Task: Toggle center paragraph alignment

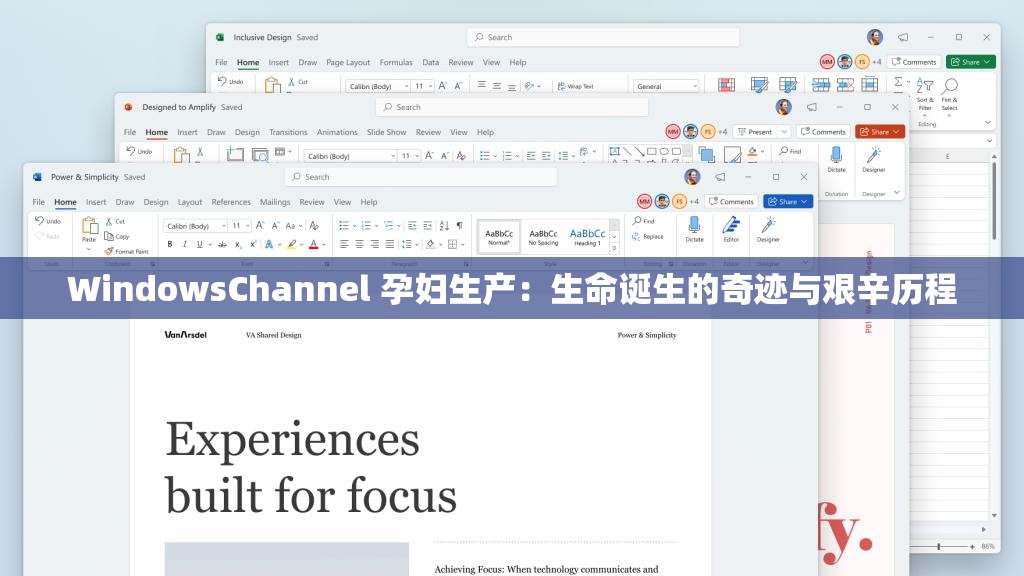Action: point(357,243)
